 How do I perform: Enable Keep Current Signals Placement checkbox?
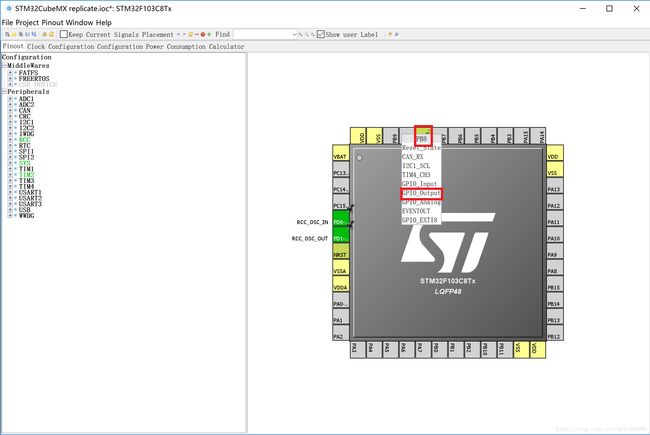pos(63,34)
